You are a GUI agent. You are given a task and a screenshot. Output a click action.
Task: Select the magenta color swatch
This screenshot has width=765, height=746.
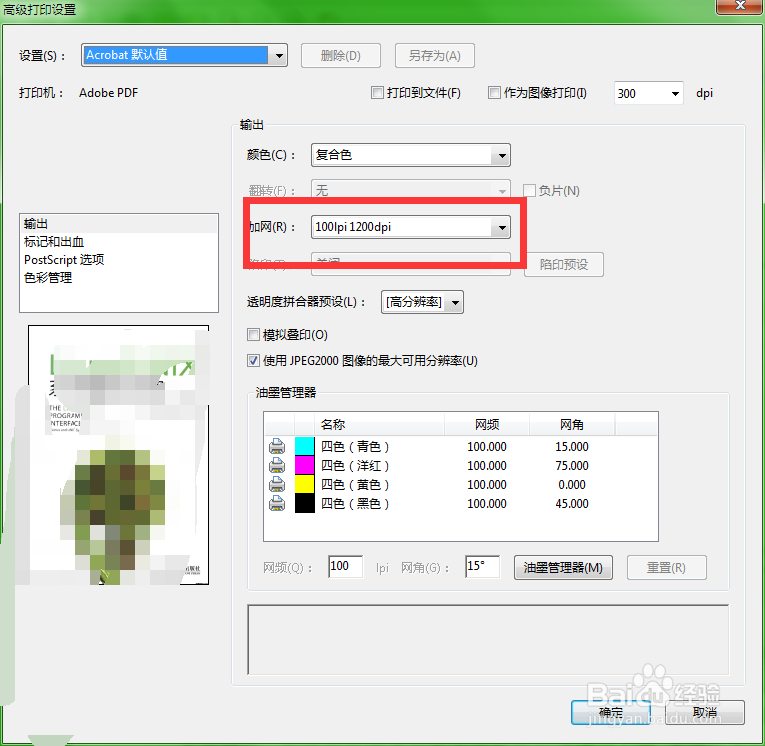tap(305, 465)
